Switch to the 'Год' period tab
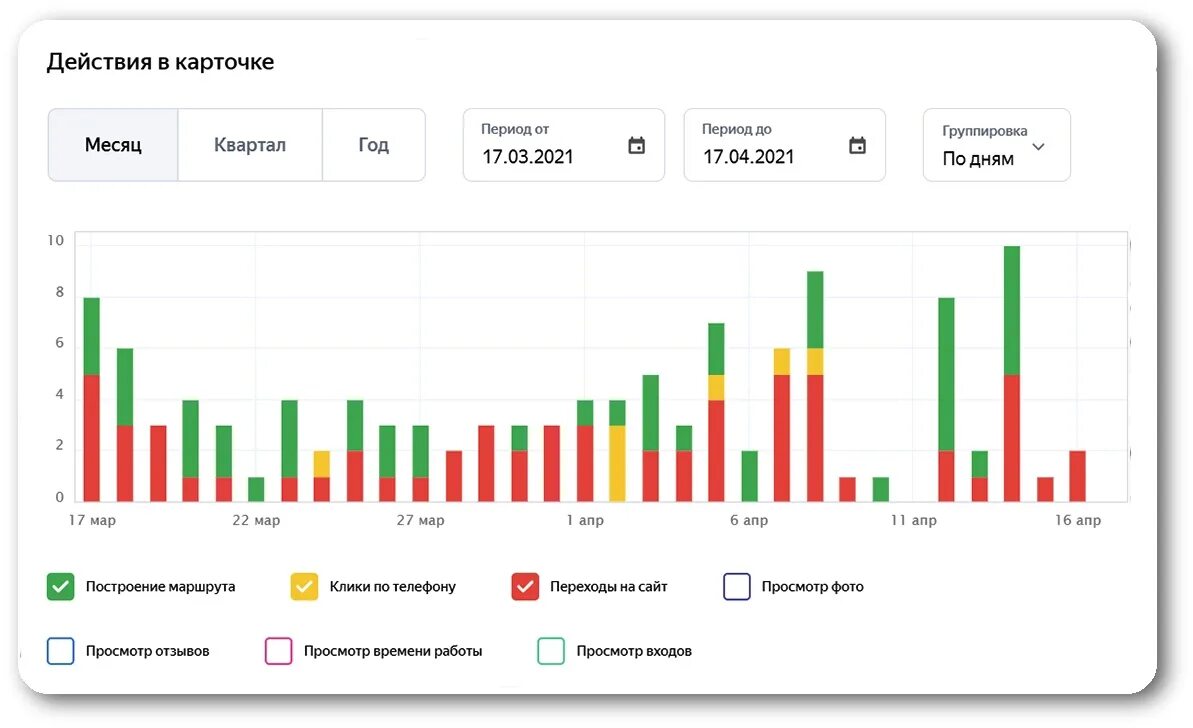 click(x=374, y=145)
